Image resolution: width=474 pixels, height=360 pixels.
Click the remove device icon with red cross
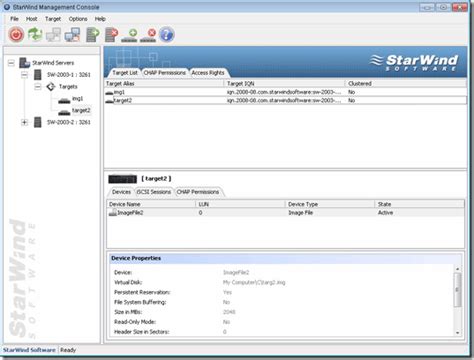coord(148,35)
